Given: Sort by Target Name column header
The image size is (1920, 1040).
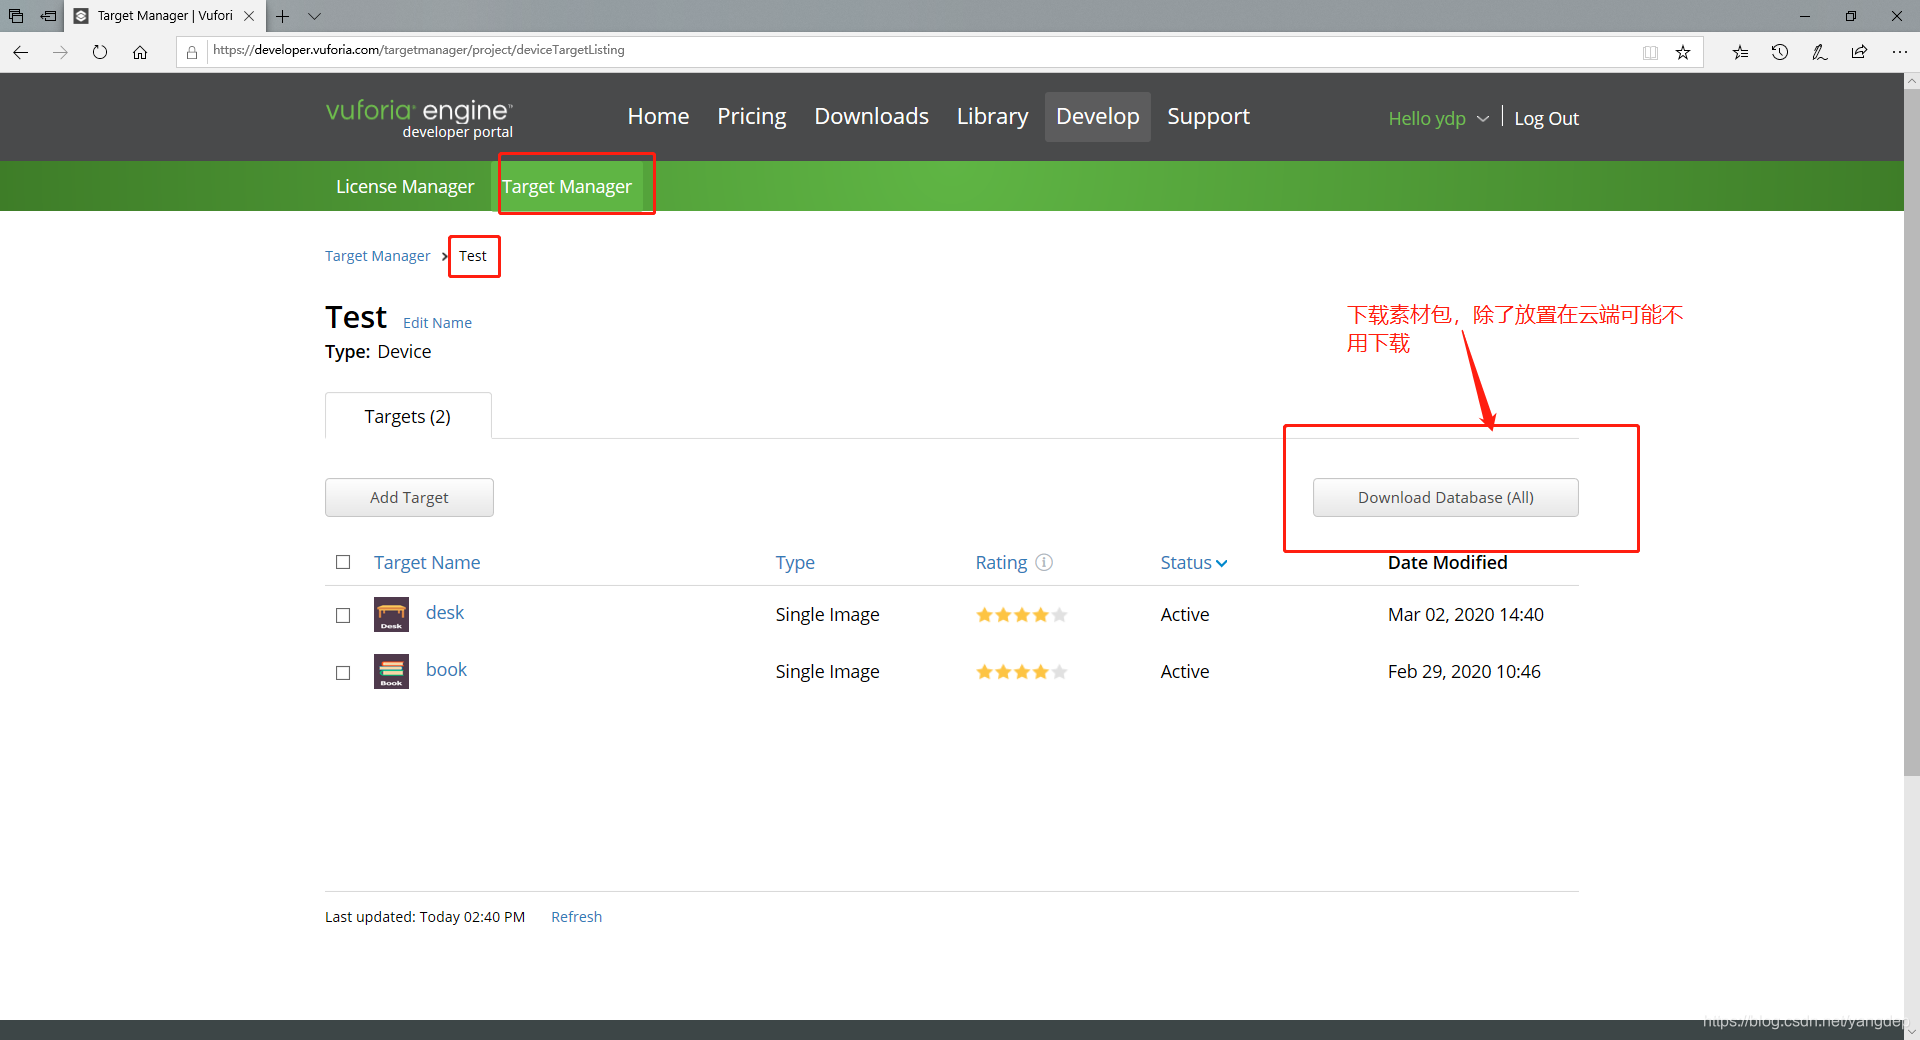Looking at the screenshot, I should coord(427,563).
